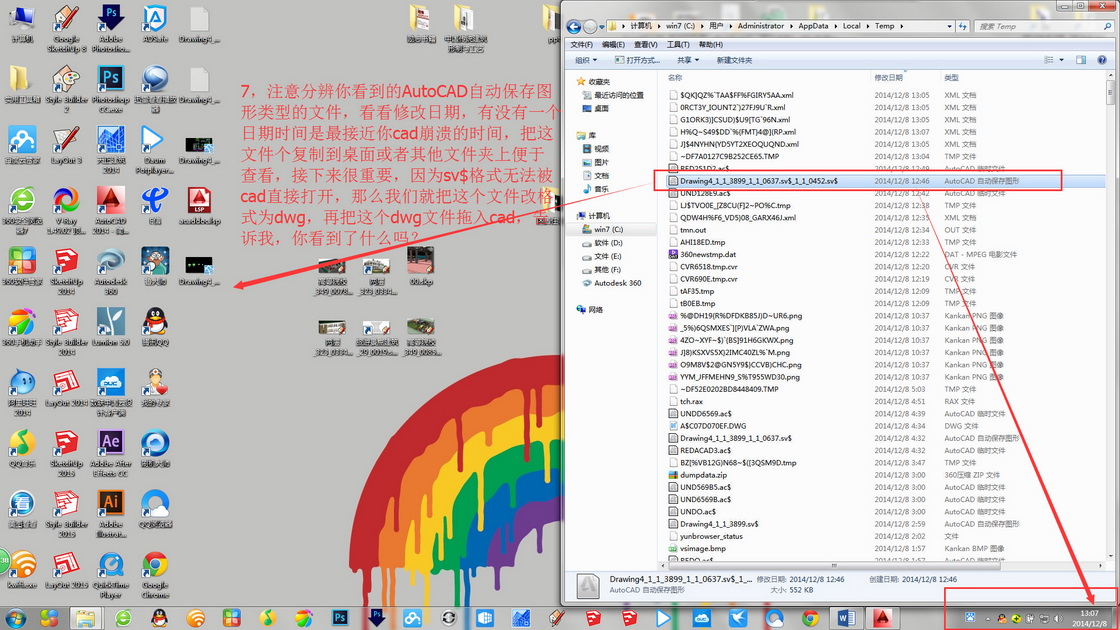Select the AutoCAD 2014 desktop shortcut
This screenshot has height=630, width=1120.
(111, 211)
